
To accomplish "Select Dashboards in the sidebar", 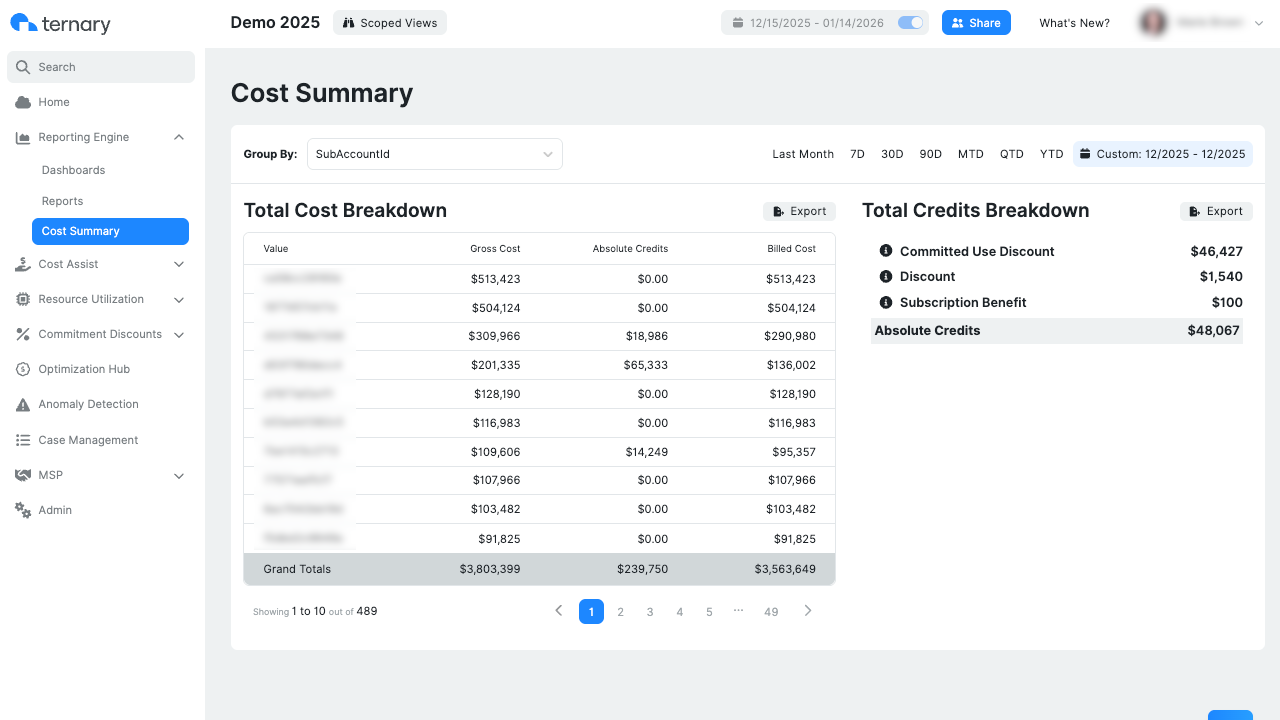I will click(75, 169).
